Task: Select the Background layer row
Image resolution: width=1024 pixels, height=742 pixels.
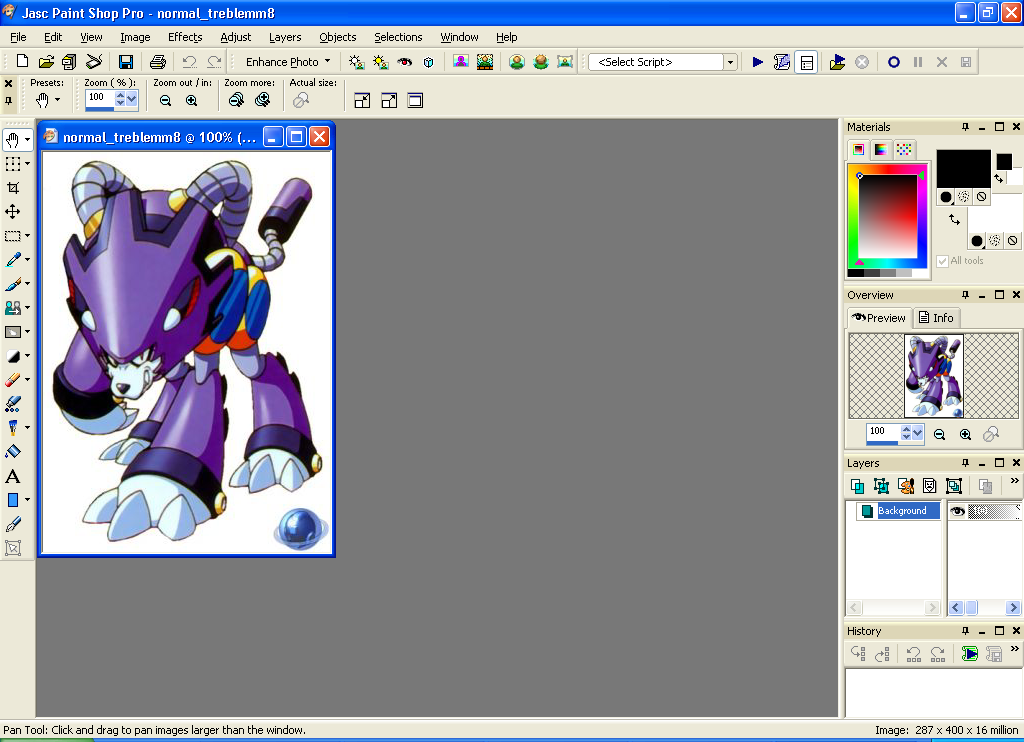Action: point(901,511)
